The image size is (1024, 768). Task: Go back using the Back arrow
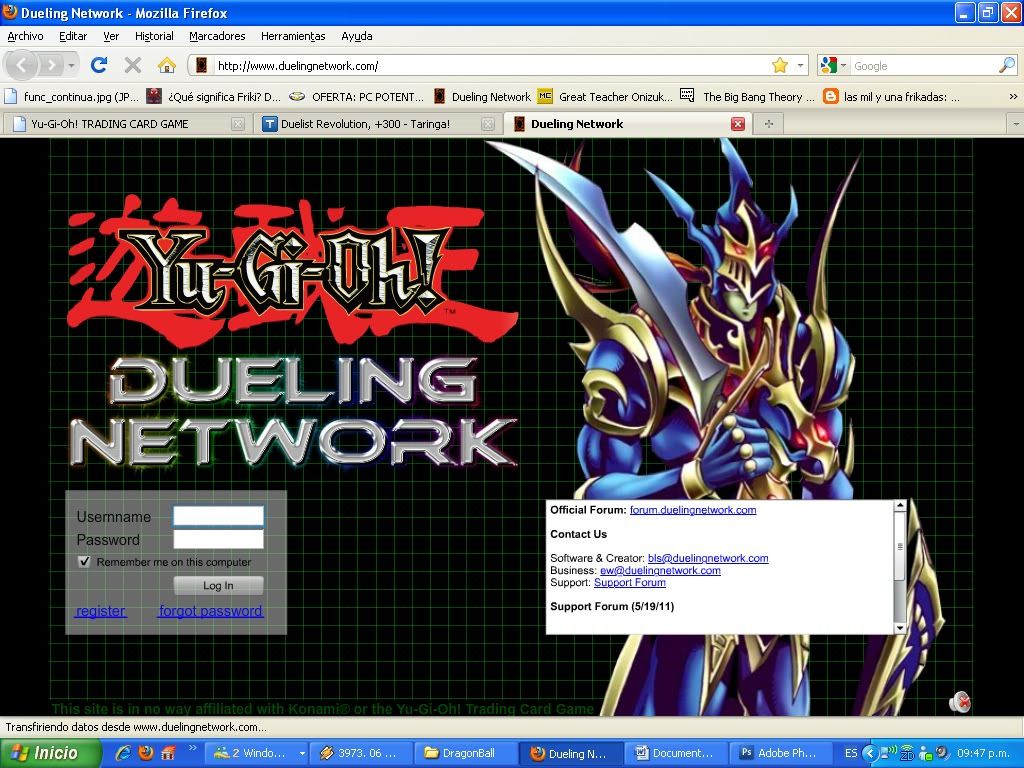pos(21,65)
